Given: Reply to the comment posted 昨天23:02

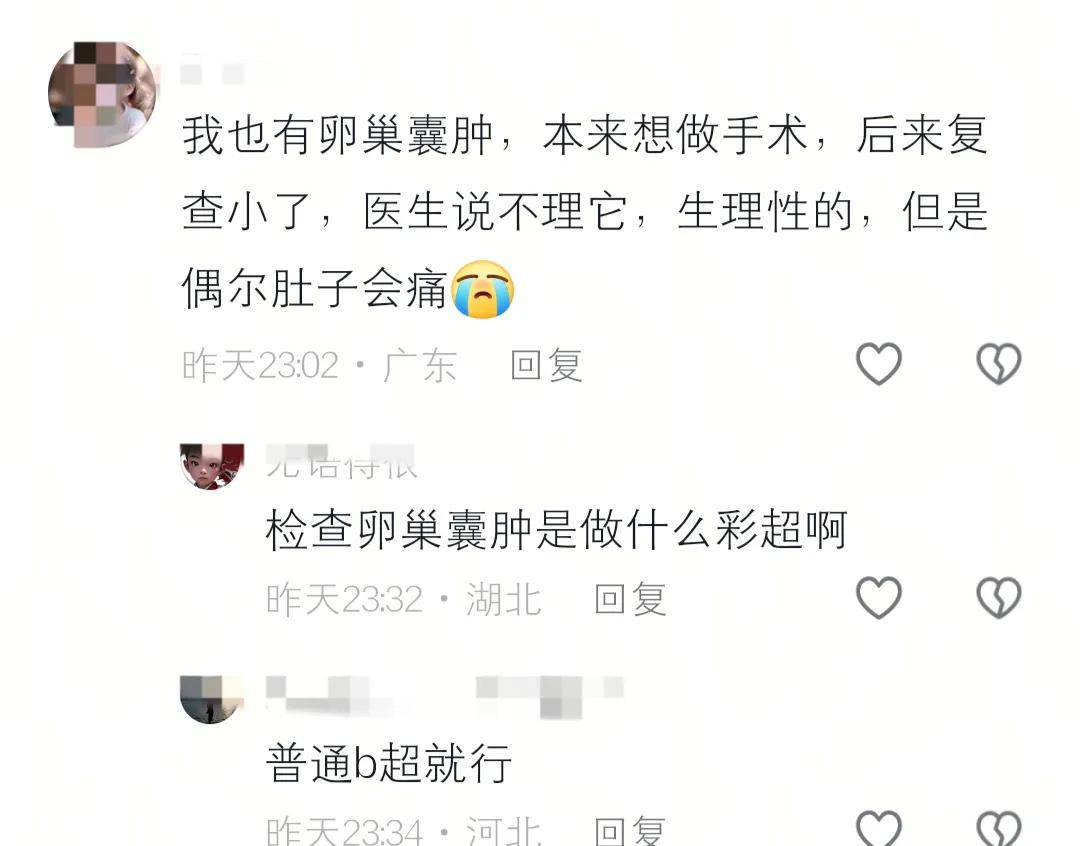Looking at the screenshot, I should [547, 364].
